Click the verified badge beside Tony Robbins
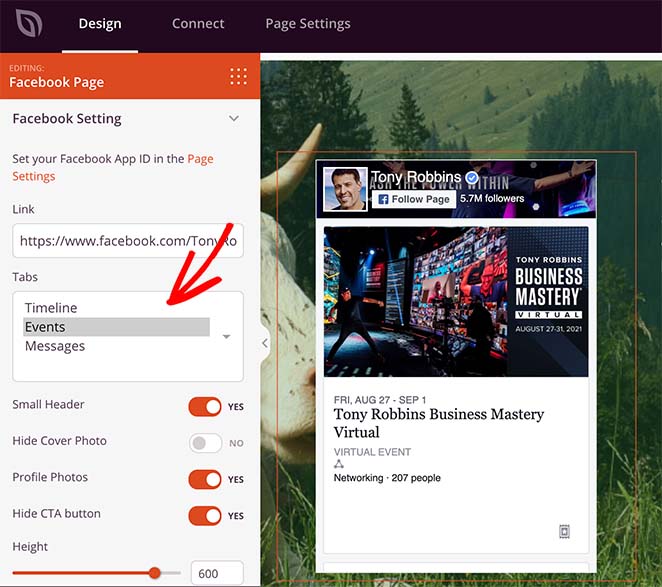The width and height of the screenshot is (662, 587). (x=472, y=177)
